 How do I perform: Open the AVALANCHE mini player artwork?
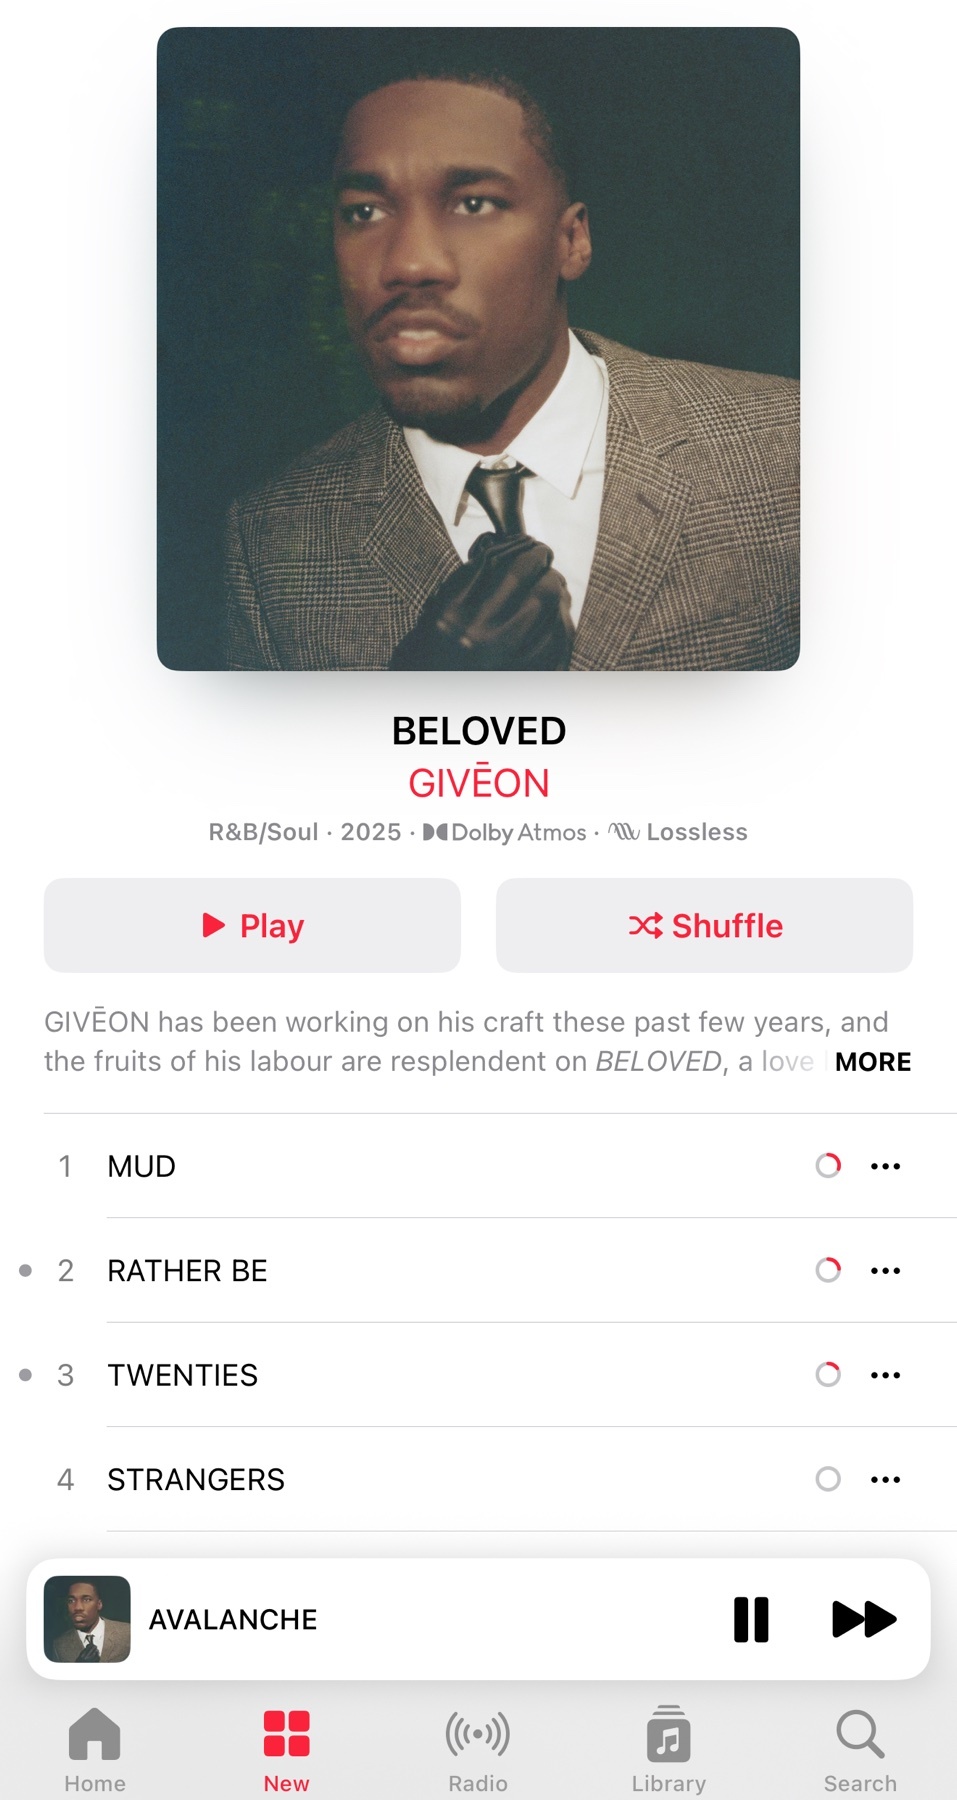point(87,1619)
